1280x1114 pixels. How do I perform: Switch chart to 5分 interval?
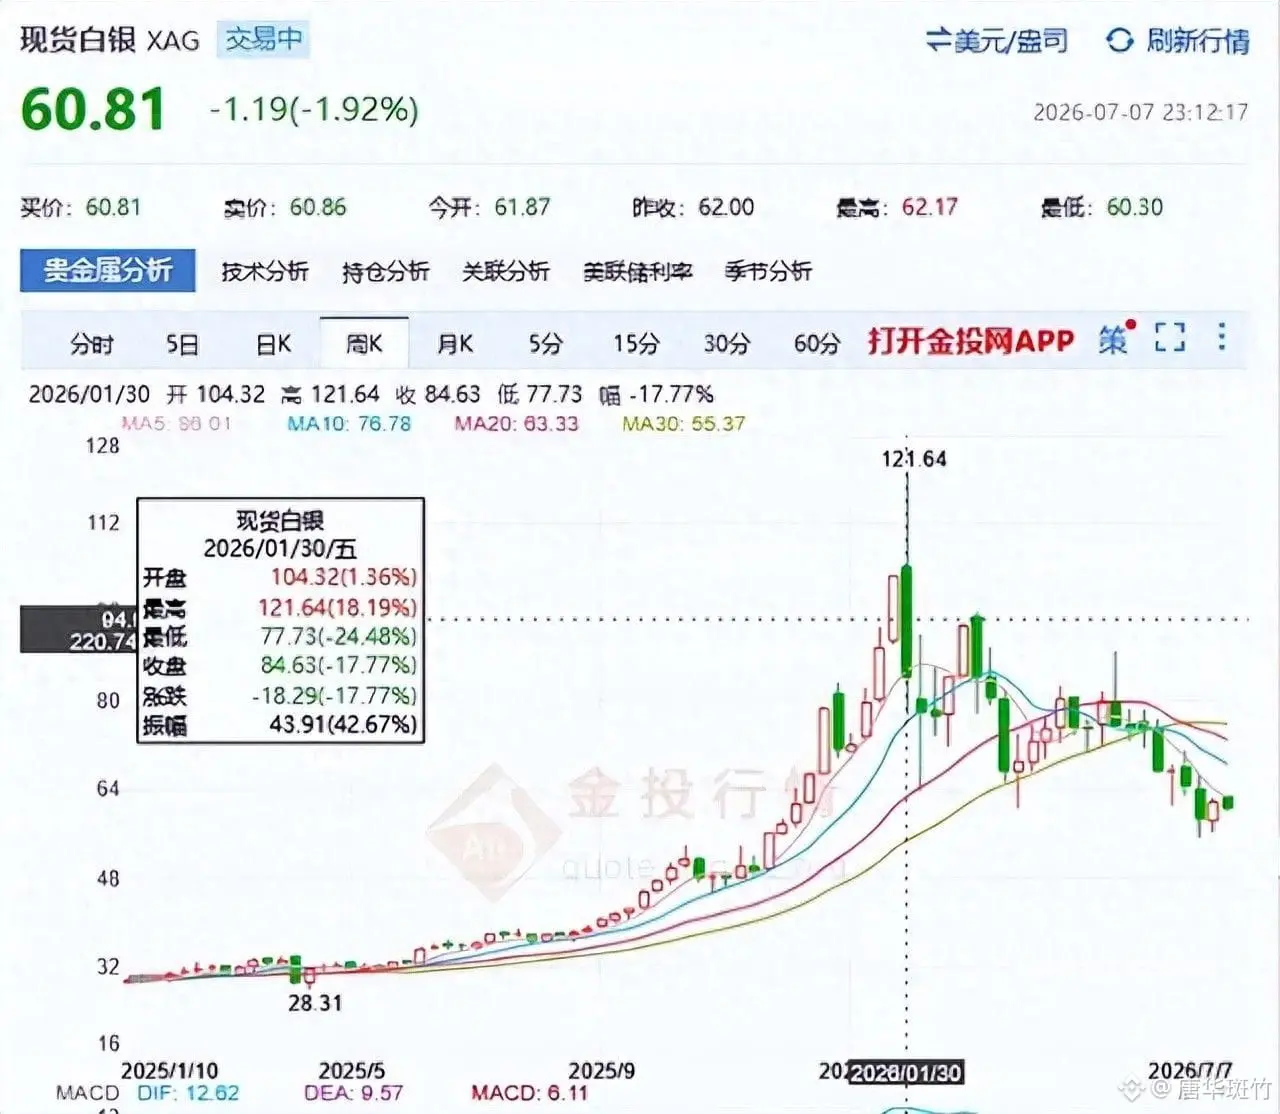(546, 344)
